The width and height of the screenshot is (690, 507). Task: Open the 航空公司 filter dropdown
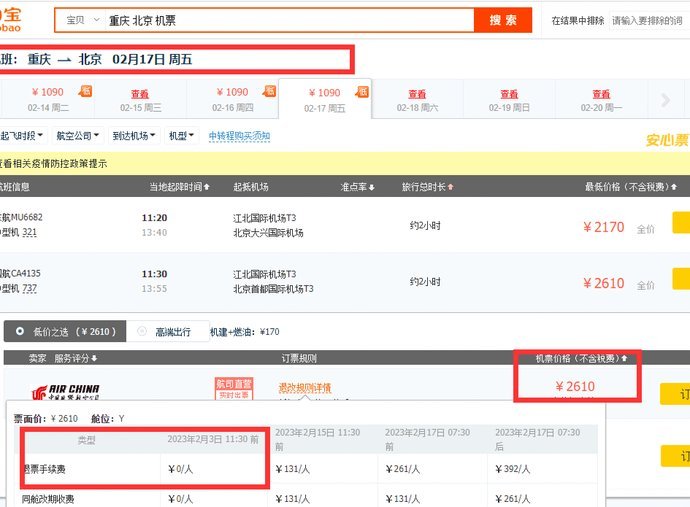pos(78,136)
